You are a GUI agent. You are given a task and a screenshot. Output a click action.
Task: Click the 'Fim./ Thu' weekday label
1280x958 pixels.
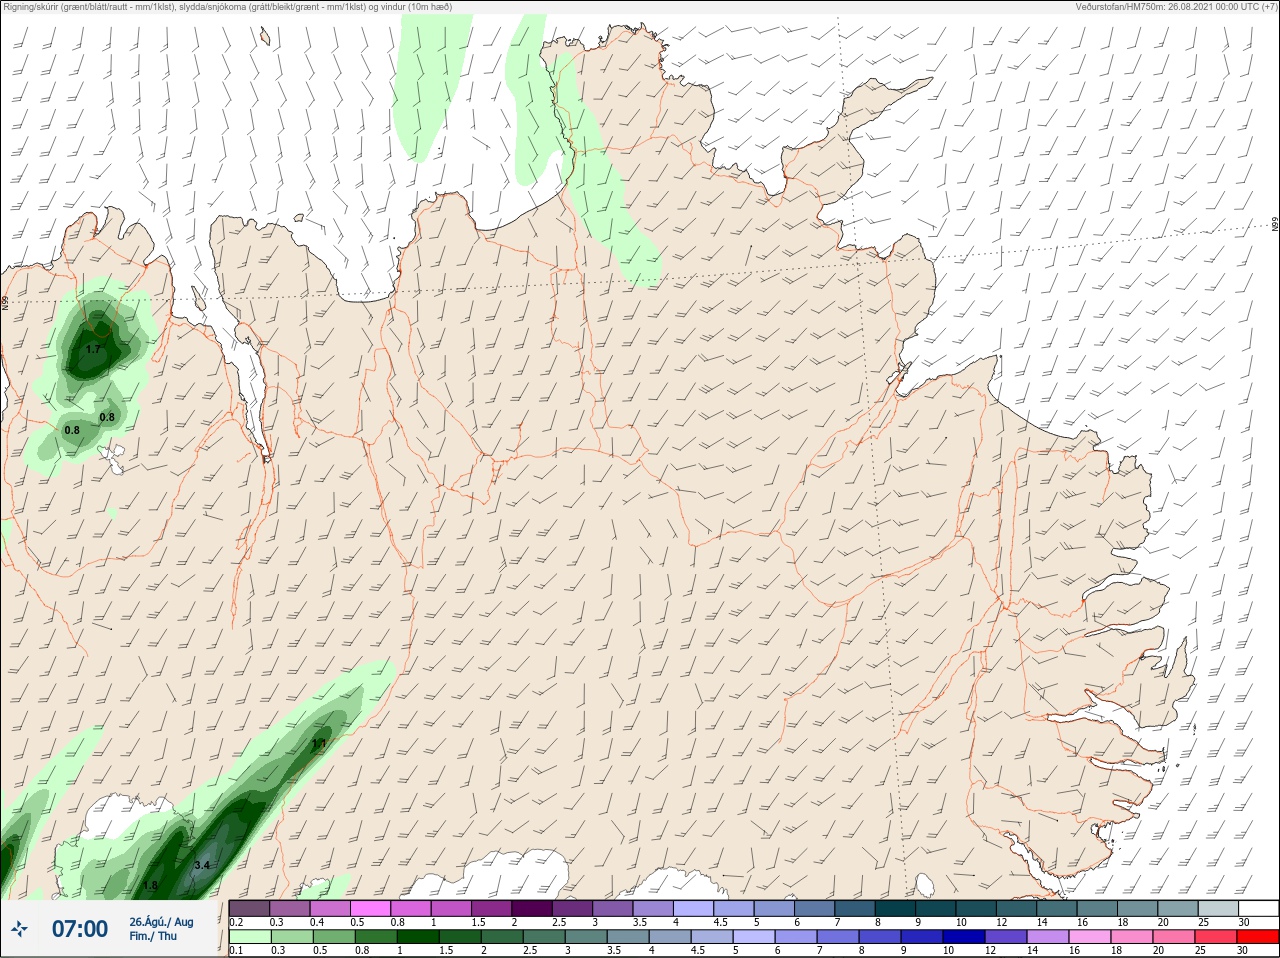pyautogui.click(x=153, y=936)
